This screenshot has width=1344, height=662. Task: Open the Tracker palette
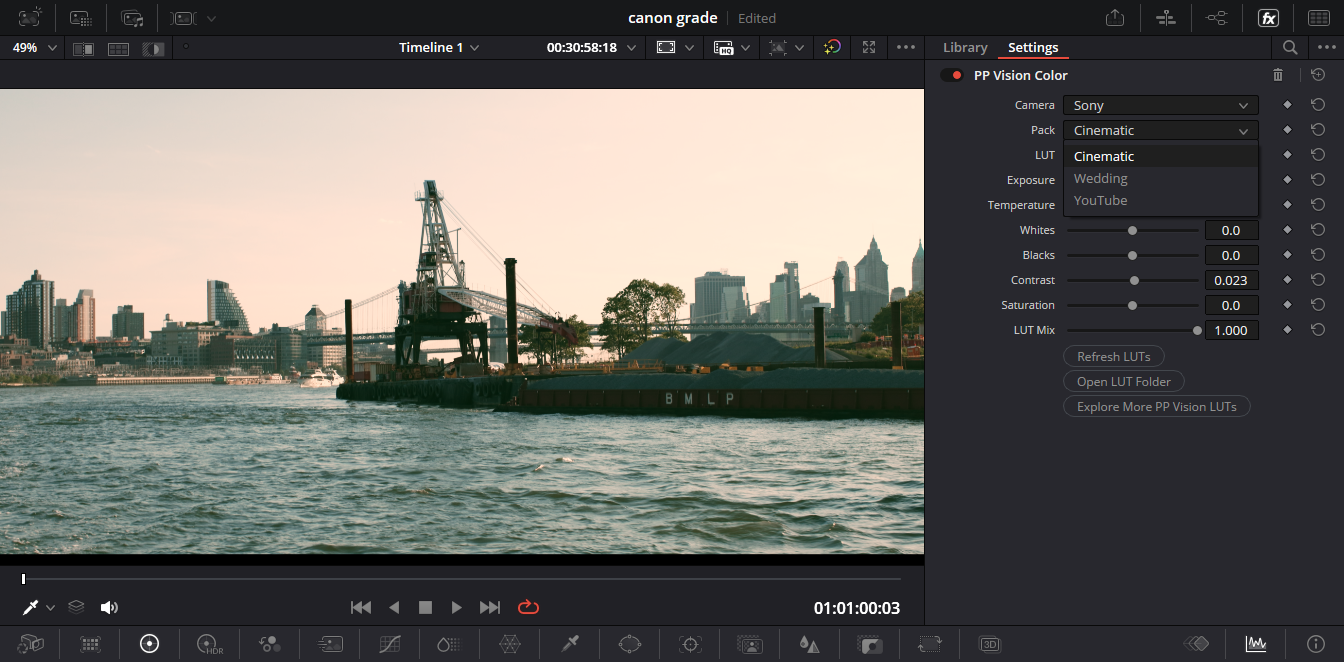pyautogui.click(x=690, y=644)
